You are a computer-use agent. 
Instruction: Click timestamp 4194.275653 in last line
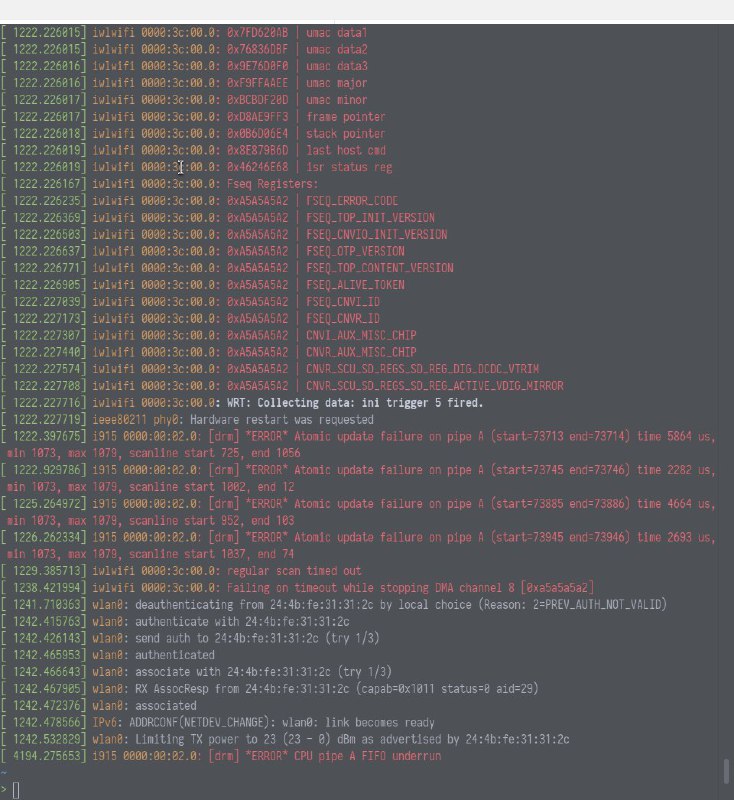(46, 756)
